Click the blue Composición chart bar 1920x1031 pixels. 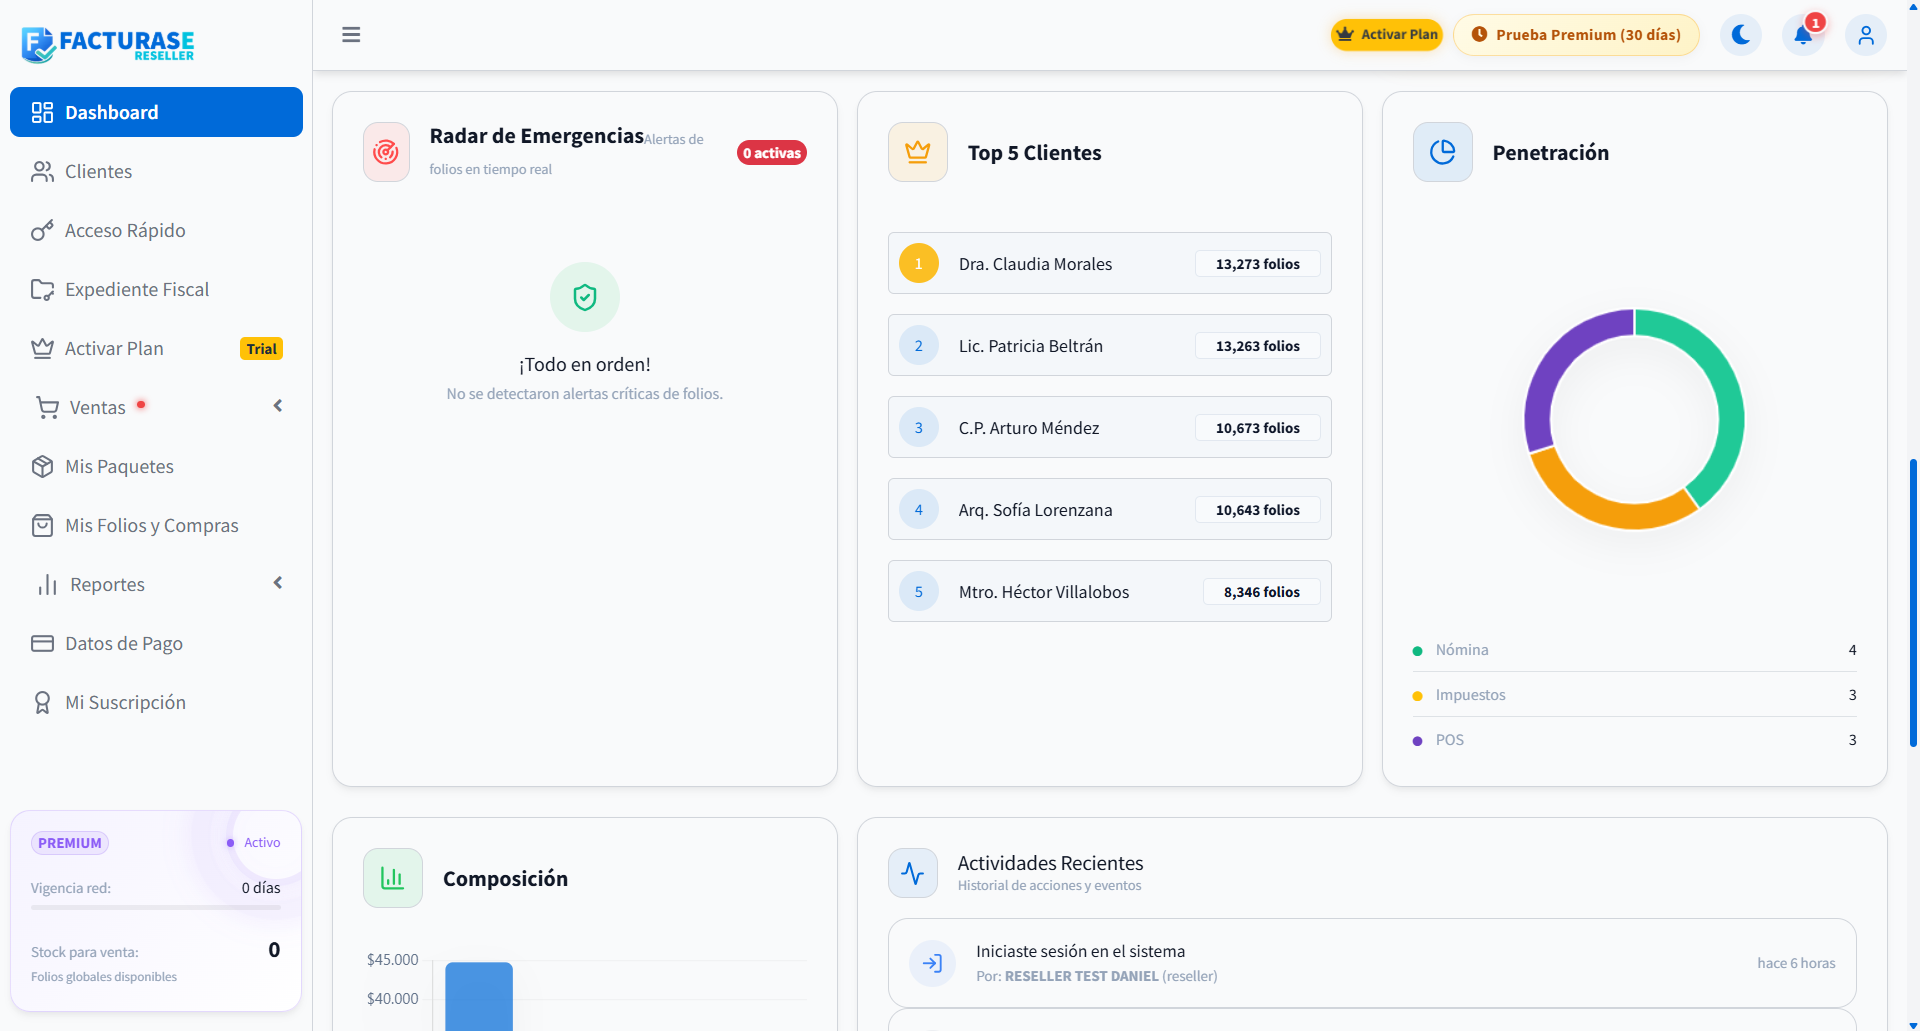(479, 996)
